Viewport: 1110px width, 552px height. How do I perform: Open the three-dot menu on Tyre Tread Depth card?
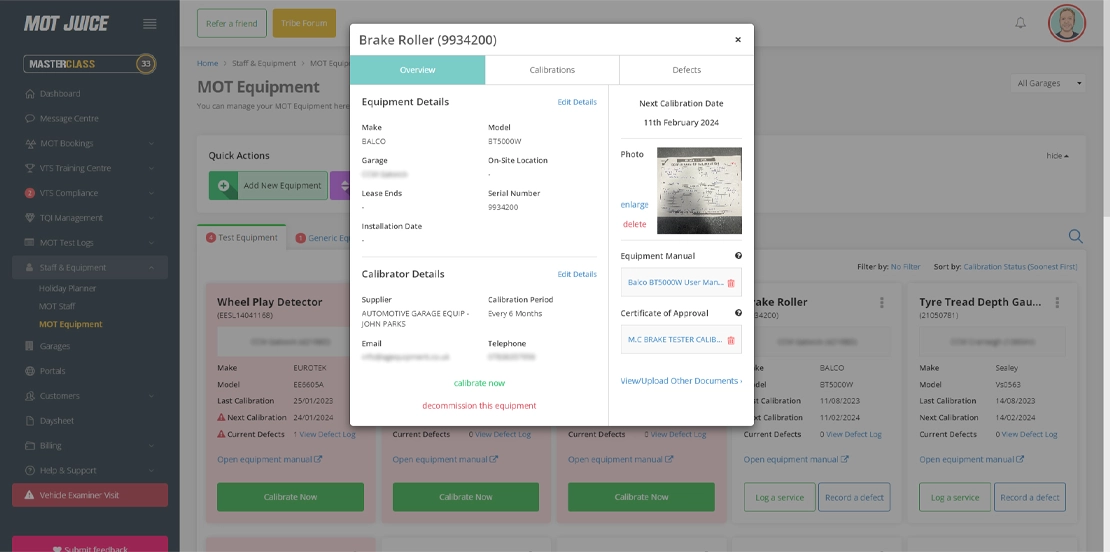[1057, 302]
